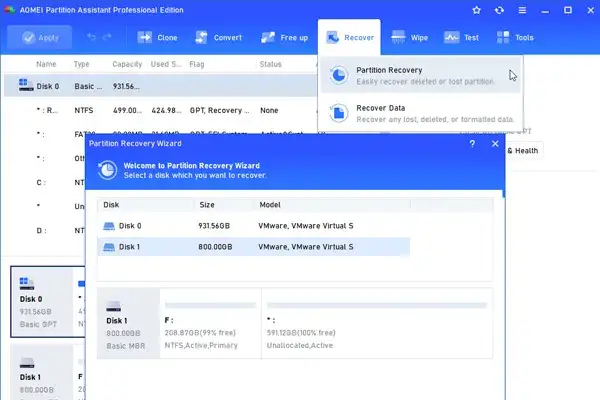600x400 pixels.
Task: Click the unallocated space usage bar
Action: click(x=377, y=305)
